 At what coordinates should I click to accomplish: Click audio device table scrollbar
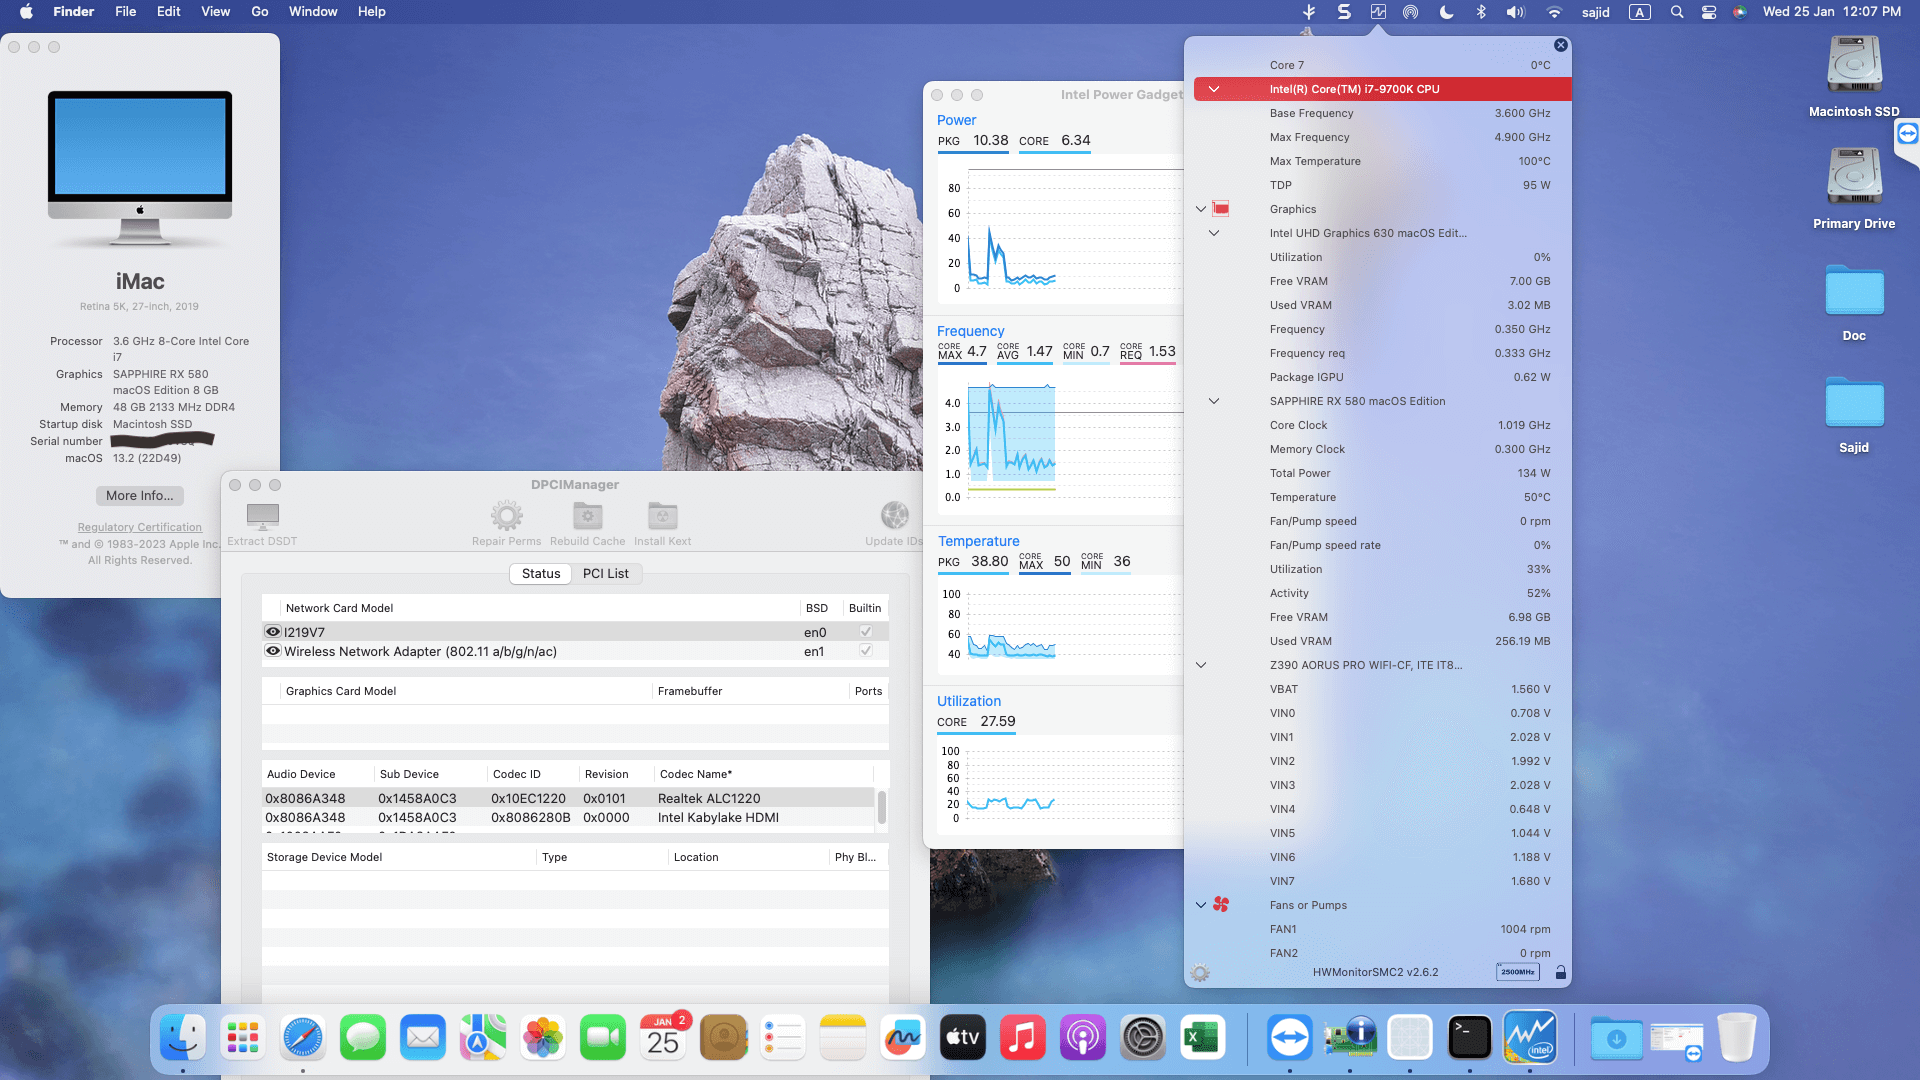pyautogui.click(x=881, y=807)
